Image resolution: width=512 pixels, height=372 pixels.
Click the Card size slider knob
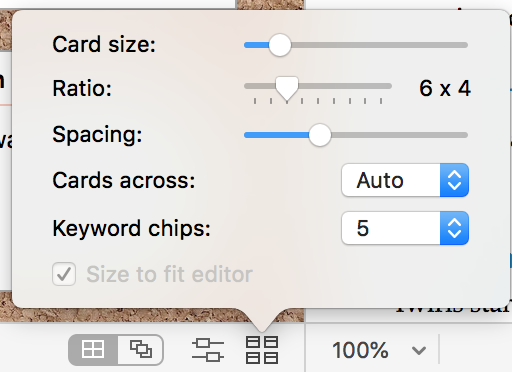coord(280,45)
